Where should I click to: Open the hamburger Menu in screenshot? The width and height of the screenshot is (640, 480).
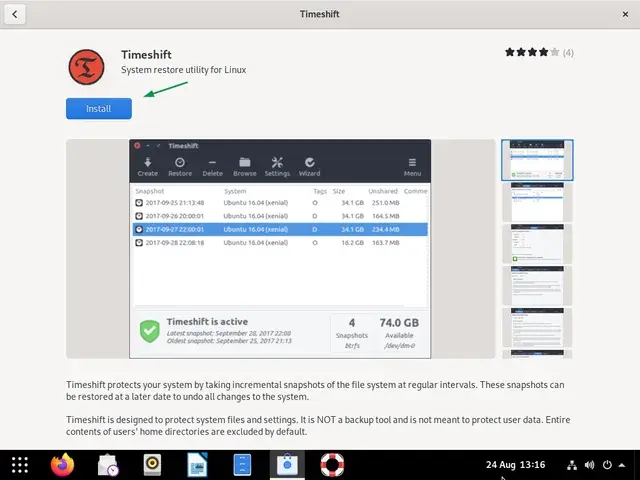[x=412, y=167]
